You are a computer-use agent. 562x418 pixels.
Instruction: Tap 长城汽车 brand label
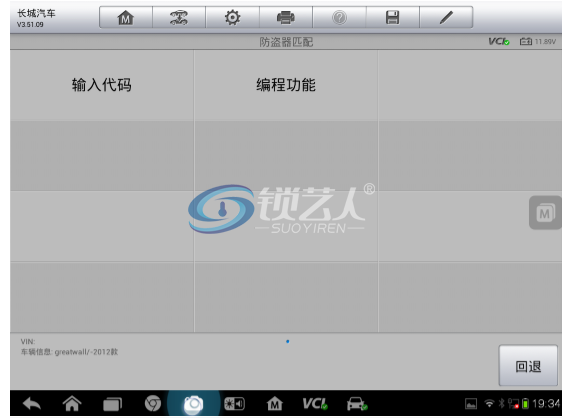(36, 14)
